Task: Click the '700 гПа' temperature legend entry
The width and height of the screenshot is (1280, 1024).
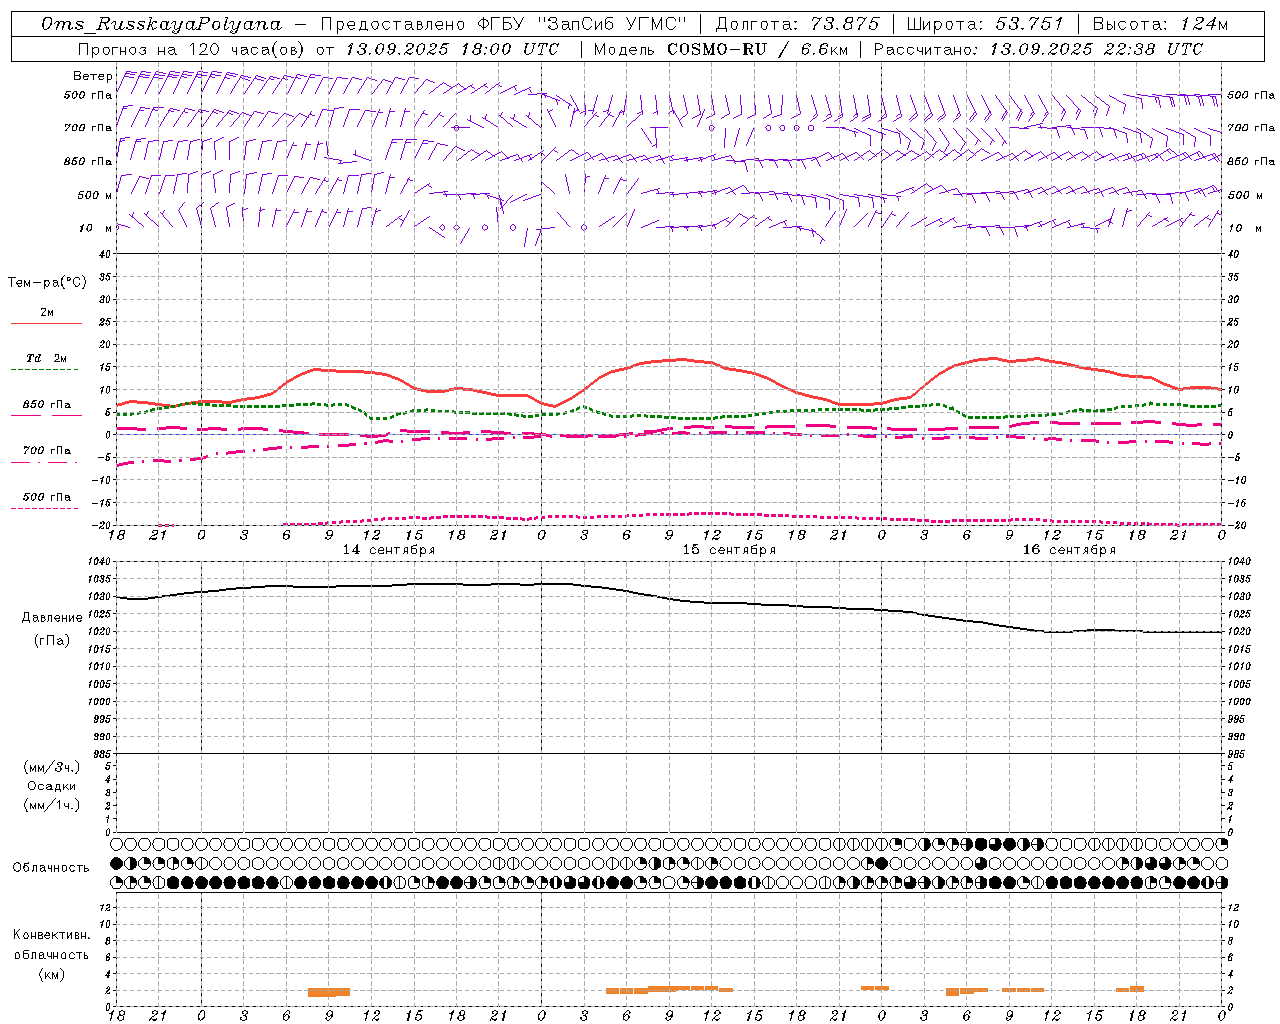Action: (x=47, y=451)
